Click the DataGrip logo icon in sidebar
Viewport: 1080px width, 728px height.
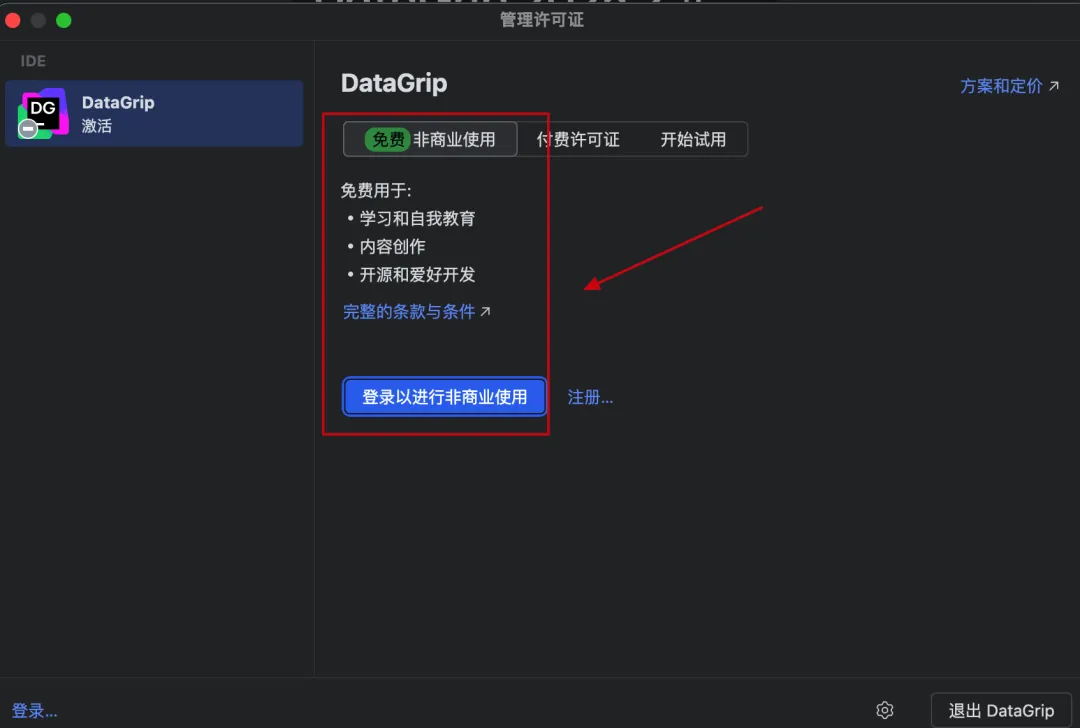[43, 113]
